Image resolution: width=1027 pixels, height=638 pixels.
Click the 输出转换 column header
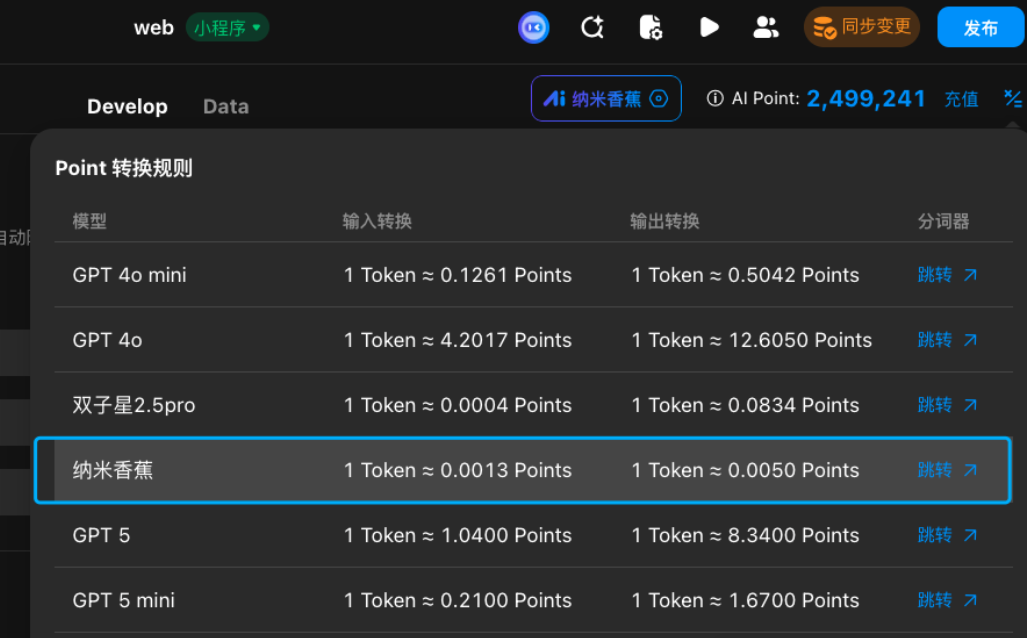[664, 221]
